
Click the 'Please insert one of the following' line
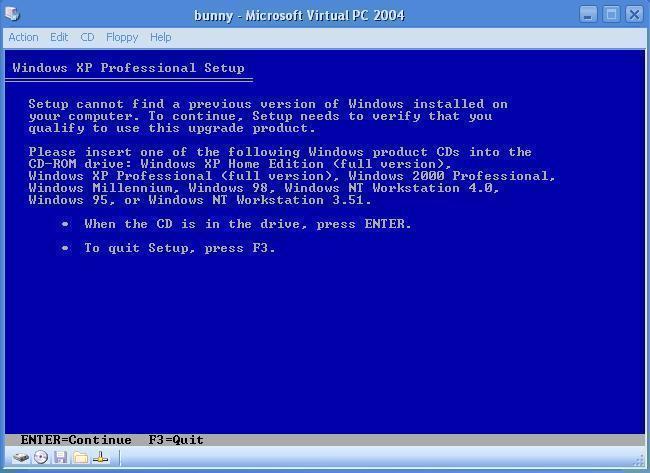coord(280,152)
